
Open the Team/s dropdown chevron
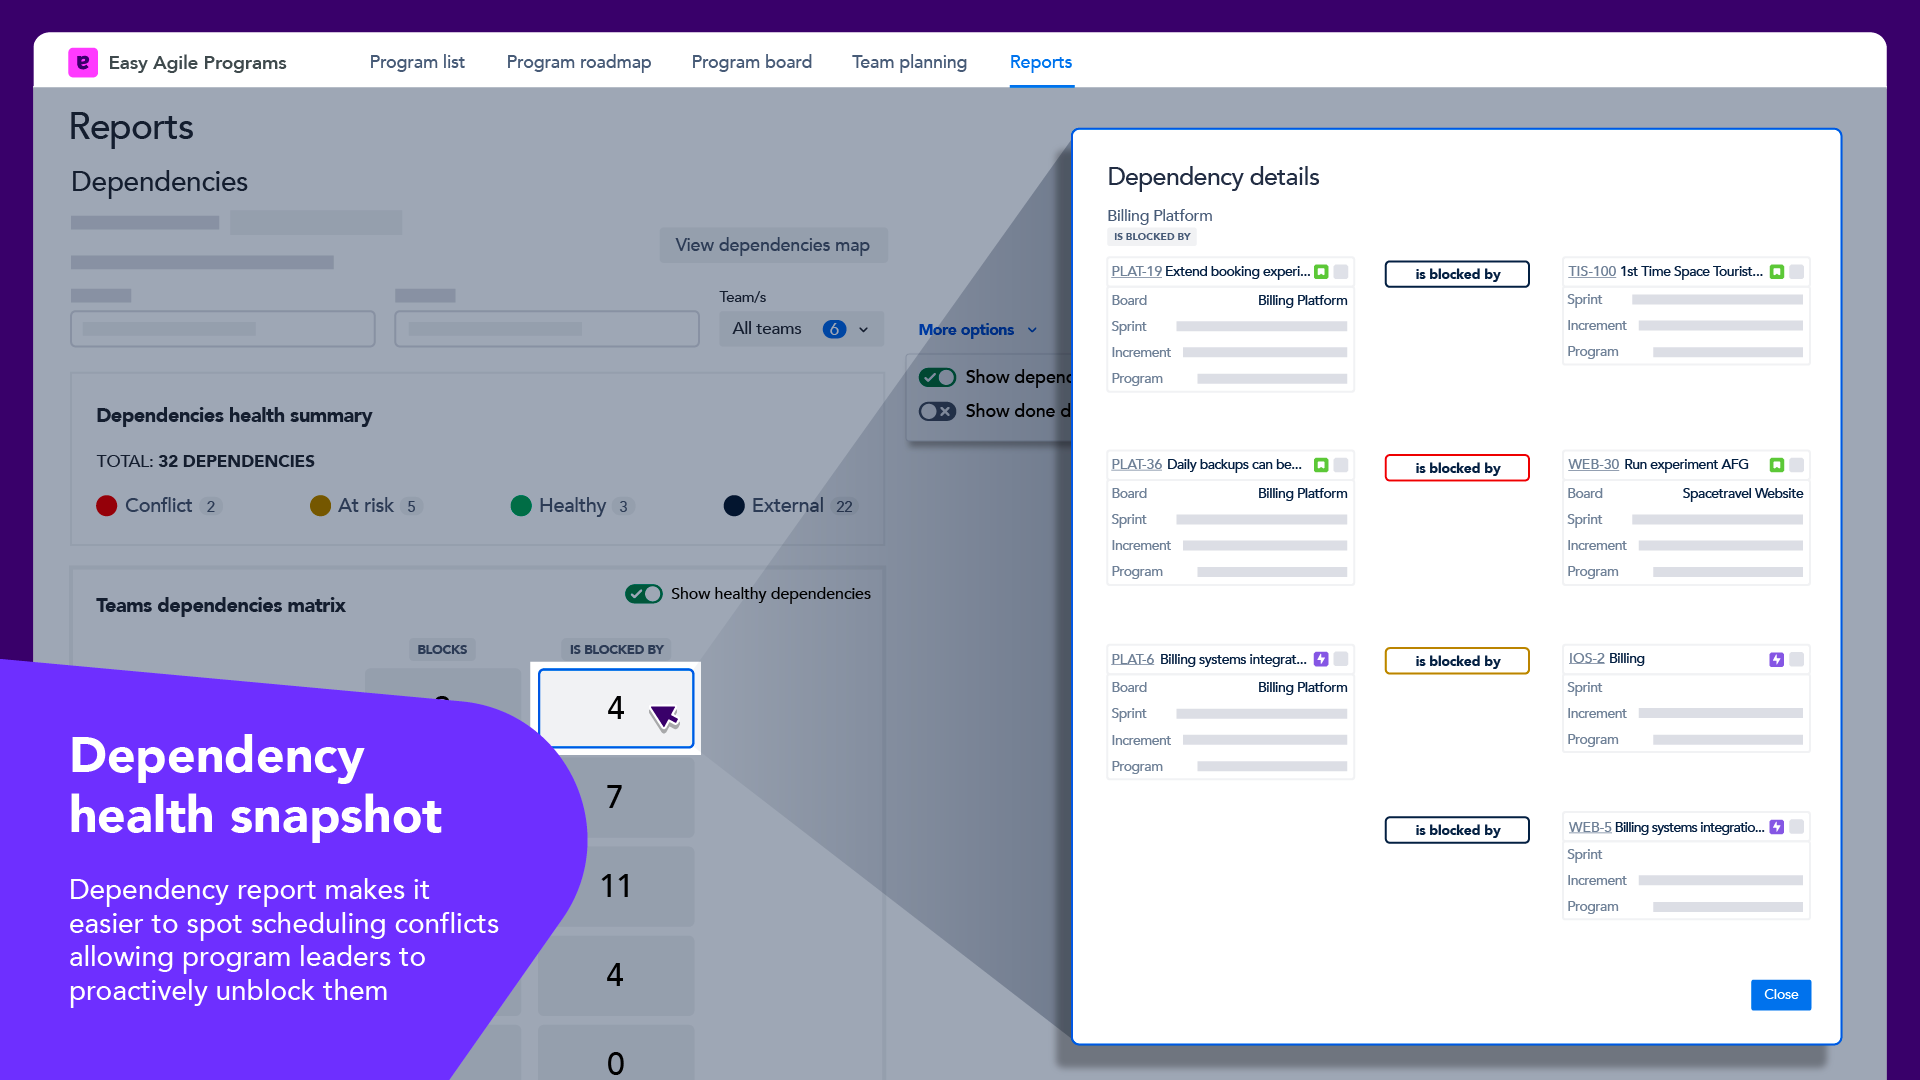(862, 328)
